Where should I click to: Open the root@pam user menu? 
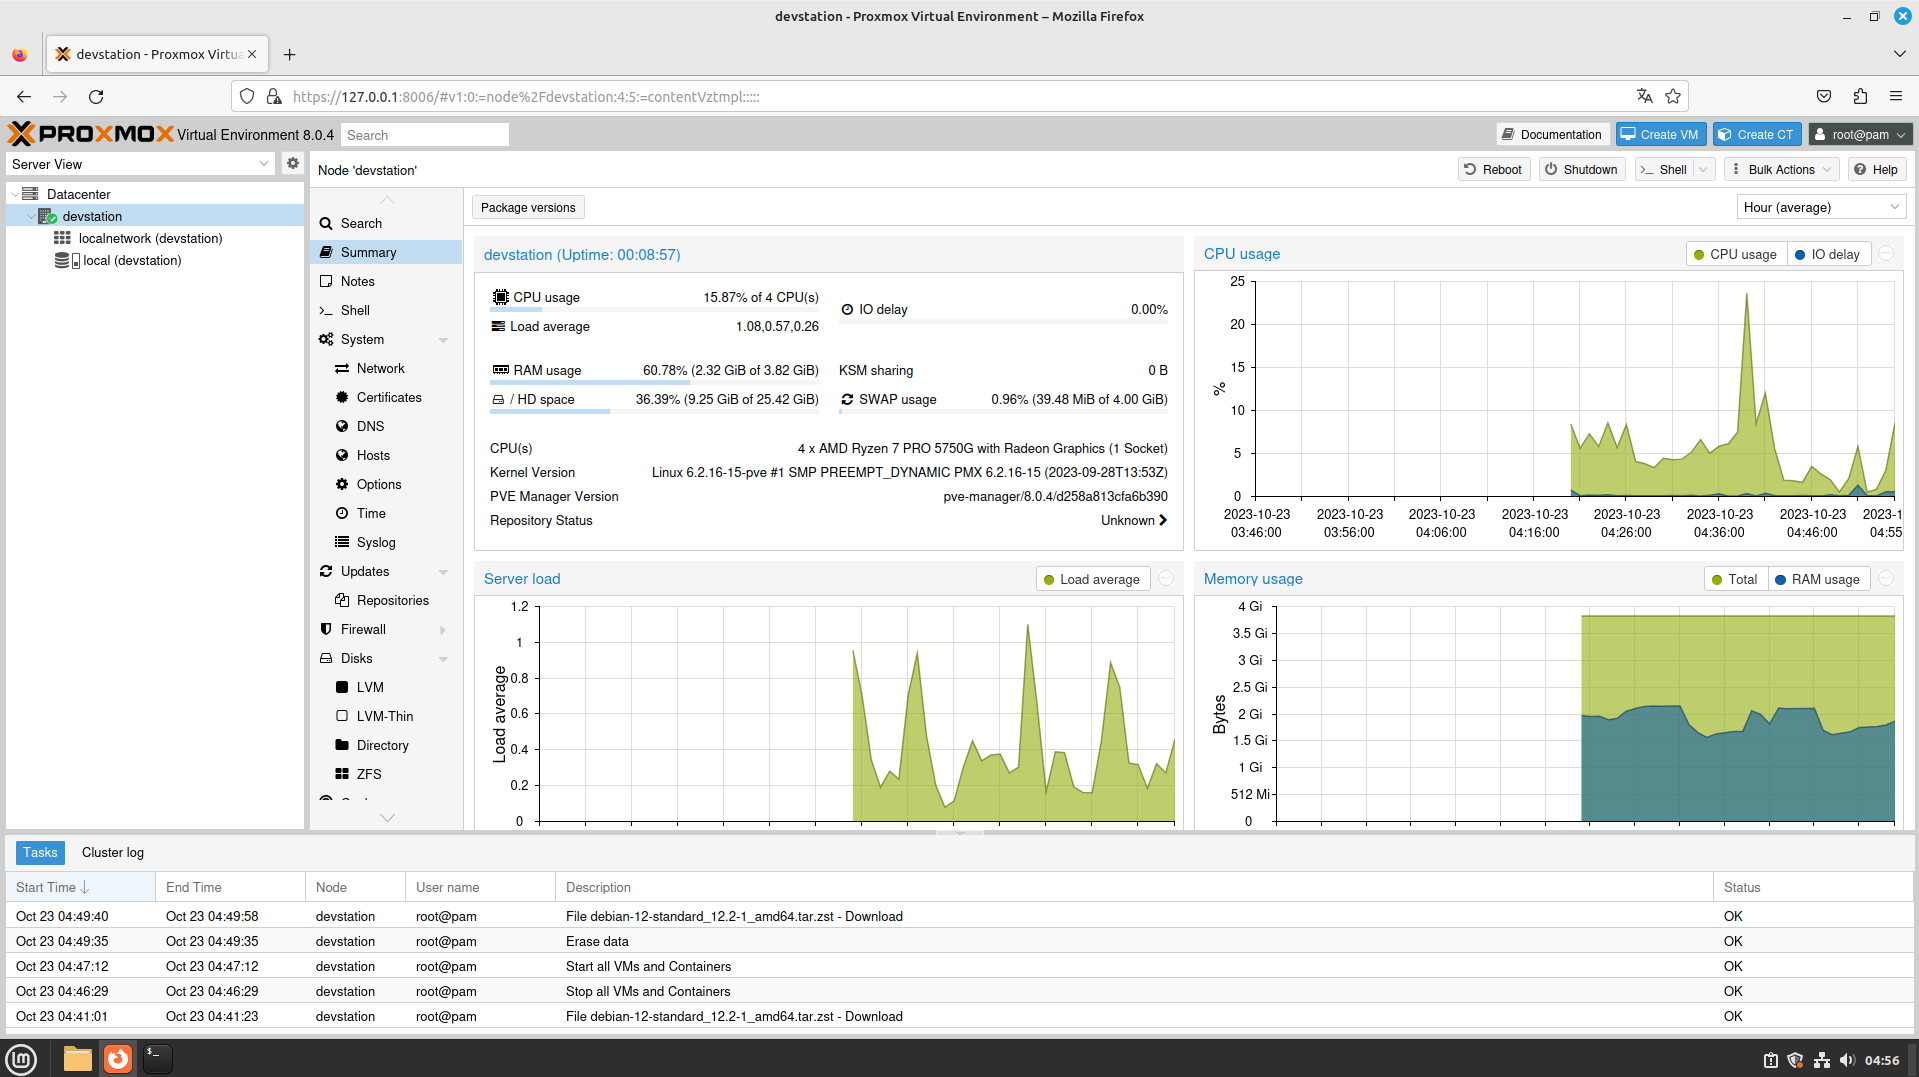[1860, 134]
